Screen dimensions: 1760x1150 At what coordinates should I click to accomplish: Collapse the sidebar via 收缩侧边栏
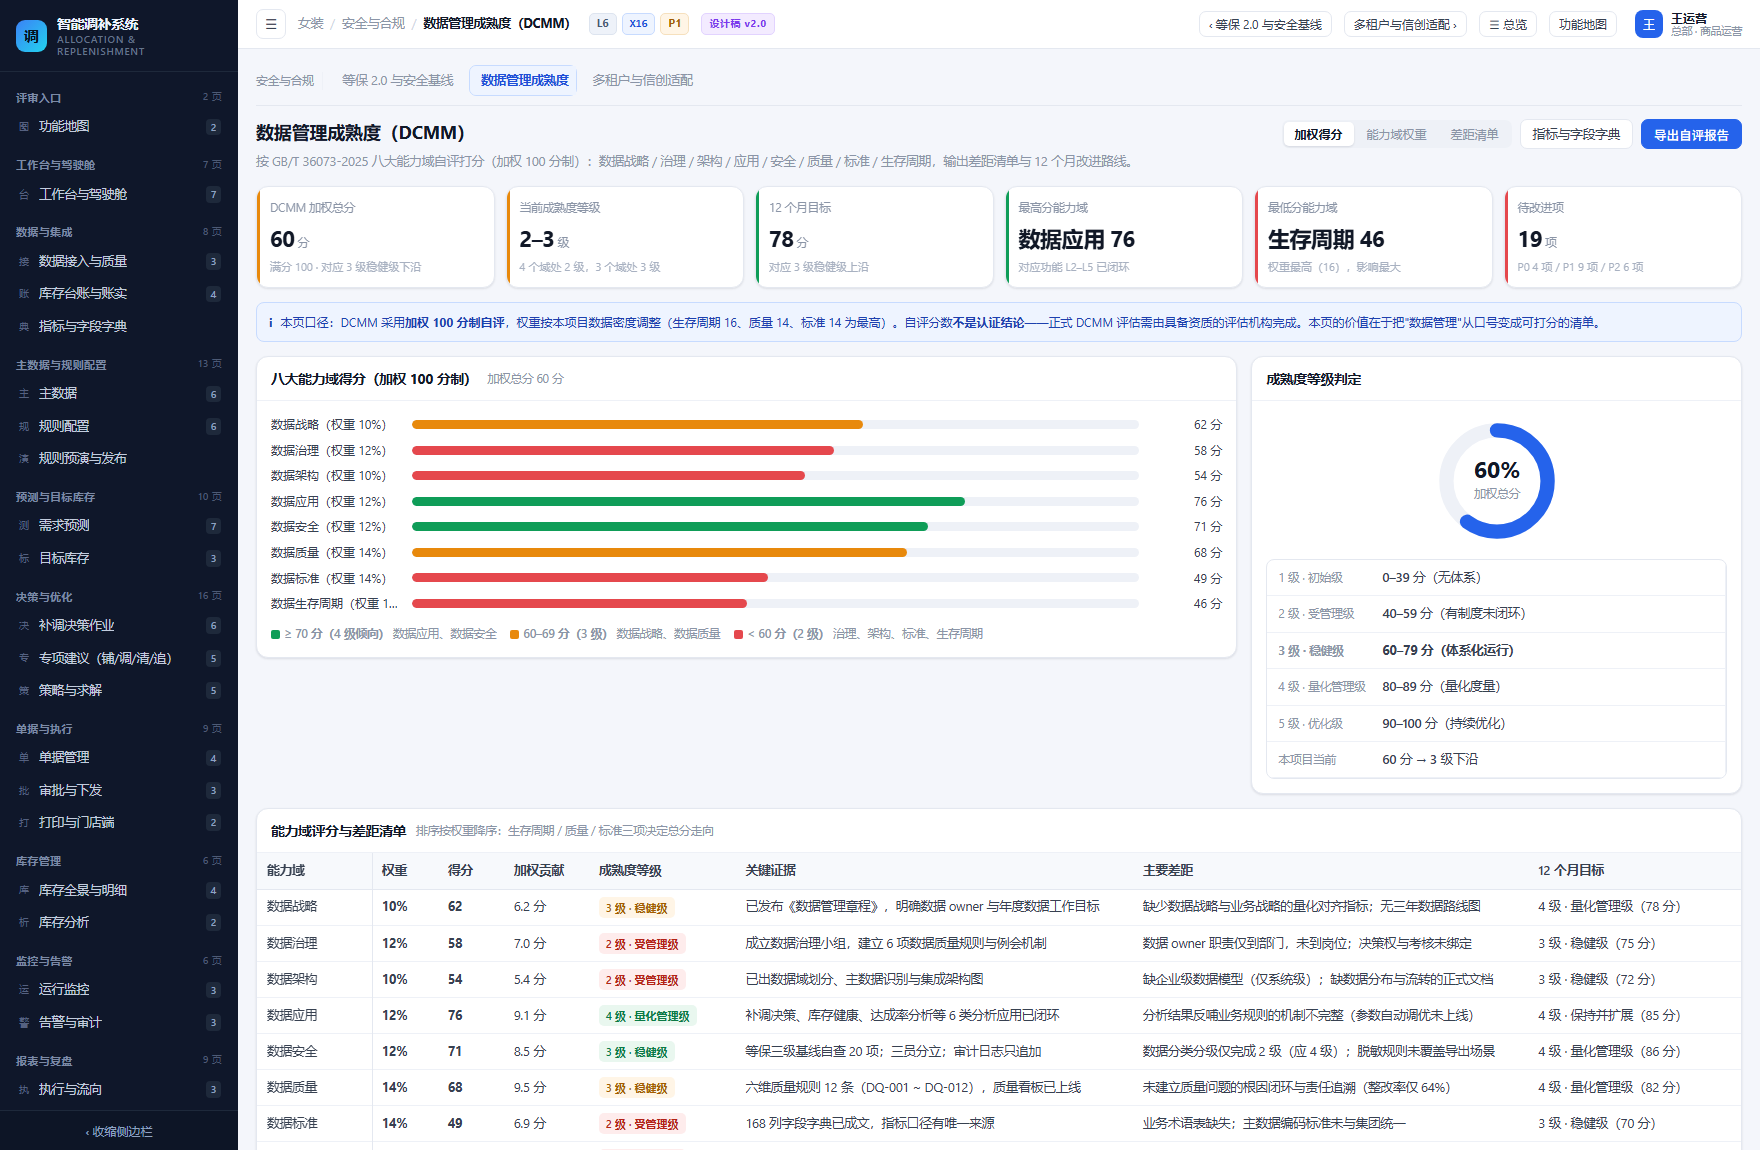tap(119, 1132)
